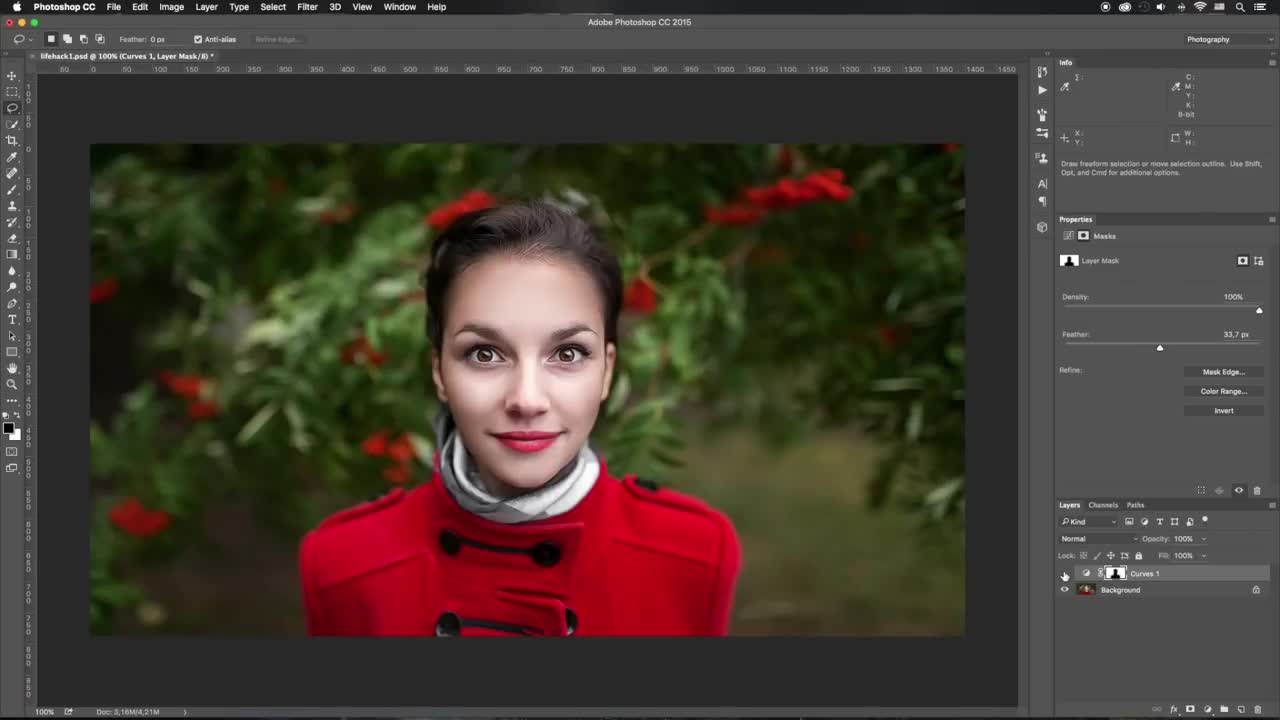Select the Hand tool
The height and width of the screenshot is (720, 1280).
tap(12, 368)
